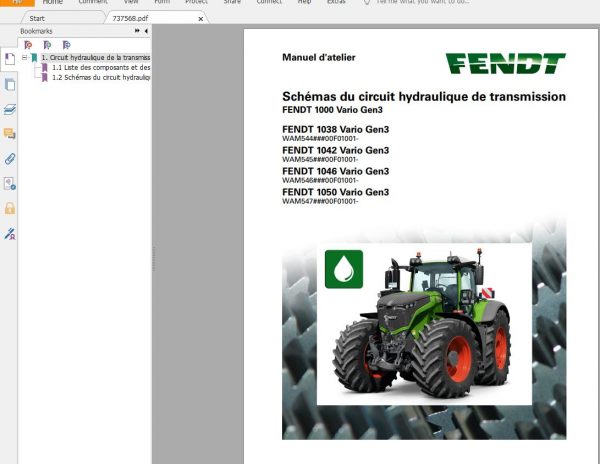This screenshot has width=600, height=464.
Task: Open bookmark '1.1 Liste des composants et des'
Action: point(101,68)
